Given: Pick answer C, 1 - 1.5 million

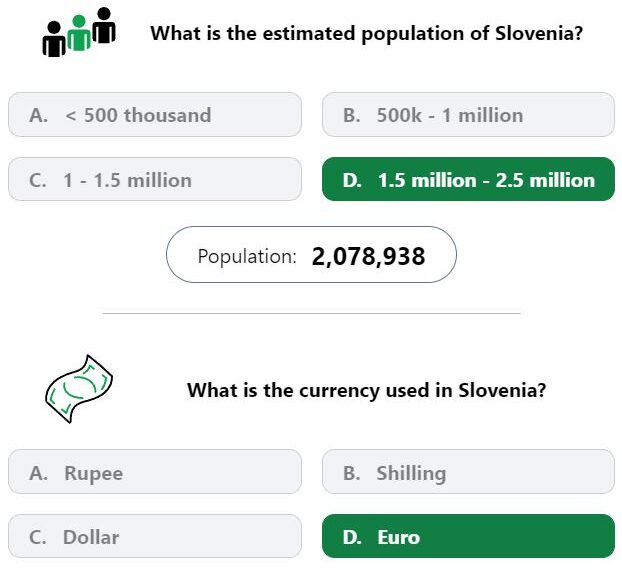Looking at the screenshot, I should point(155,179).
